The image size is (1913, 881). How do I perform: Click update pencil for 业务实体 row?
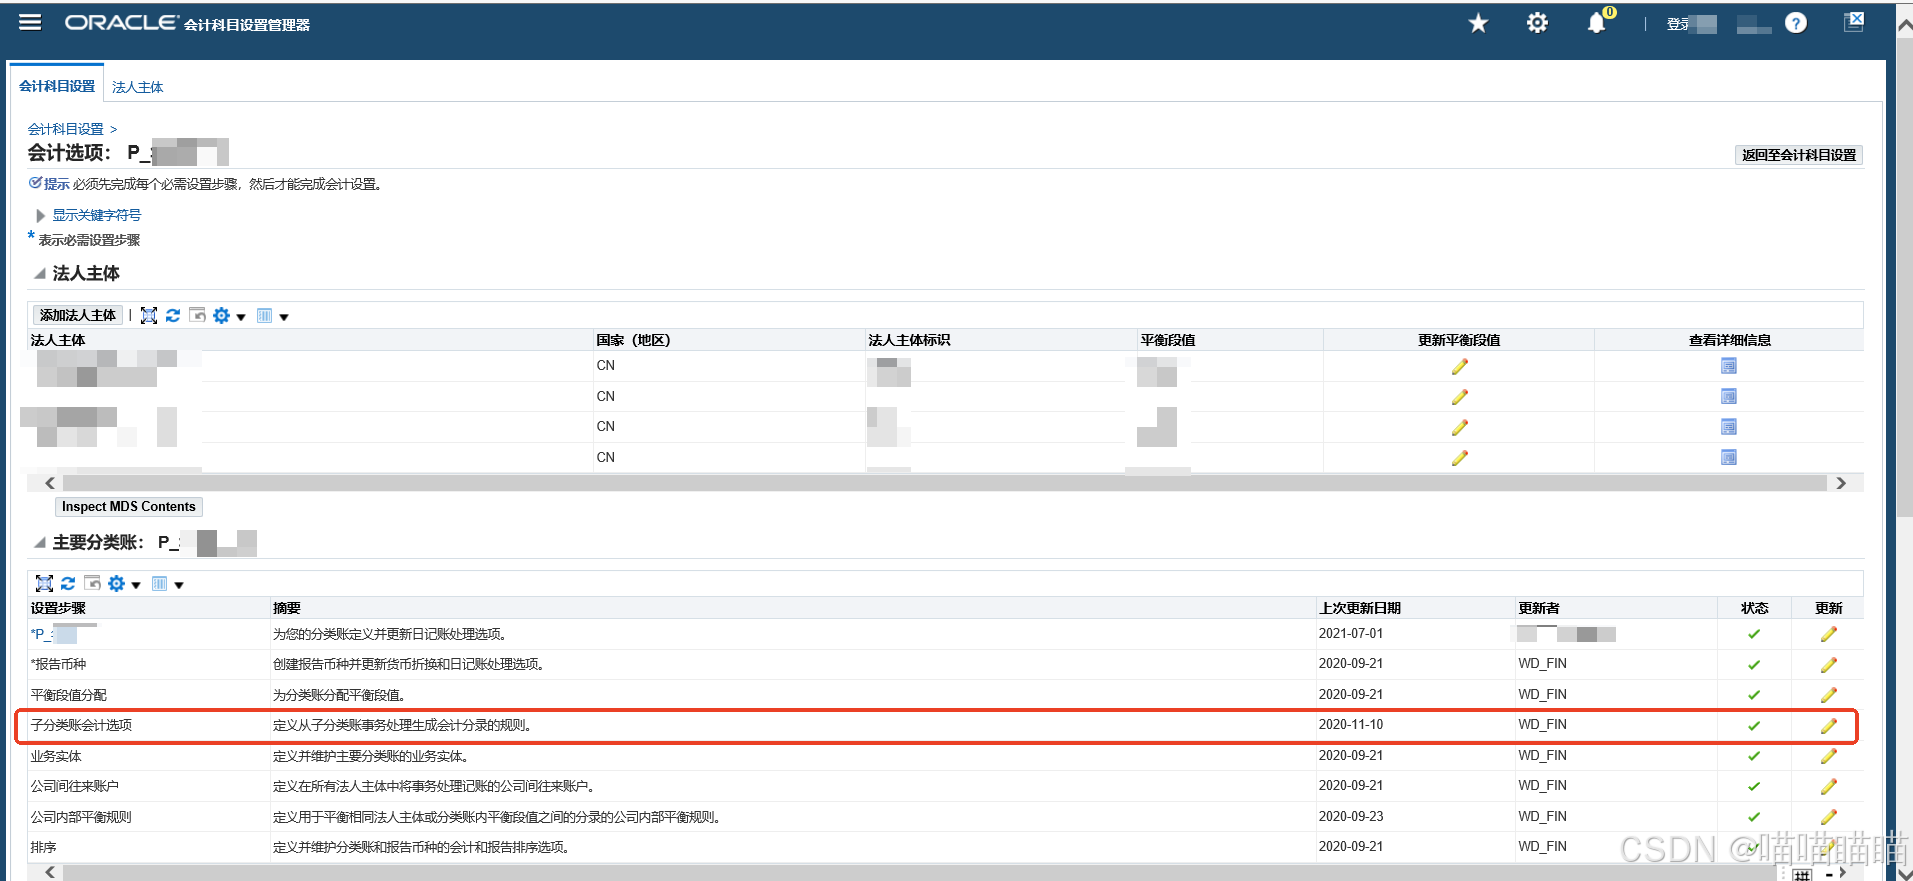pos(1829,757)
